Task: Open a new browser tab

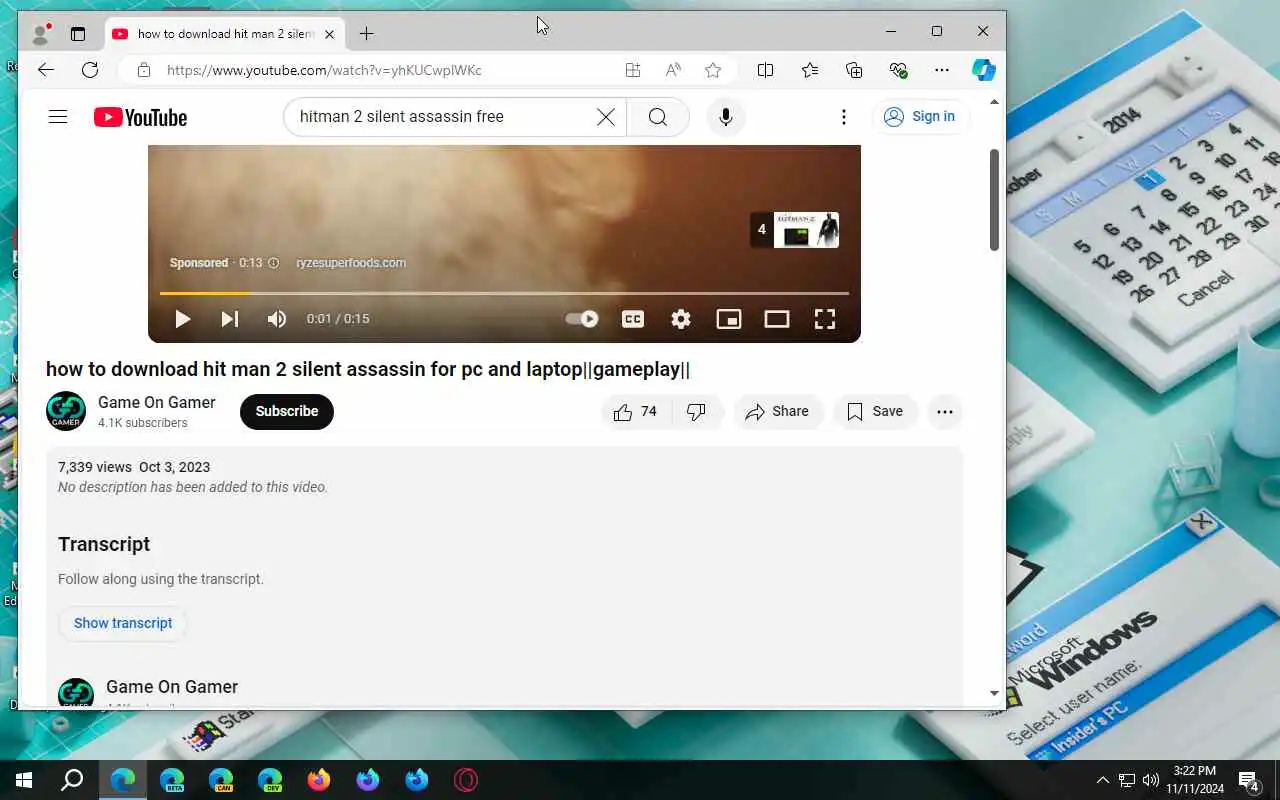Action: point(366,34)
